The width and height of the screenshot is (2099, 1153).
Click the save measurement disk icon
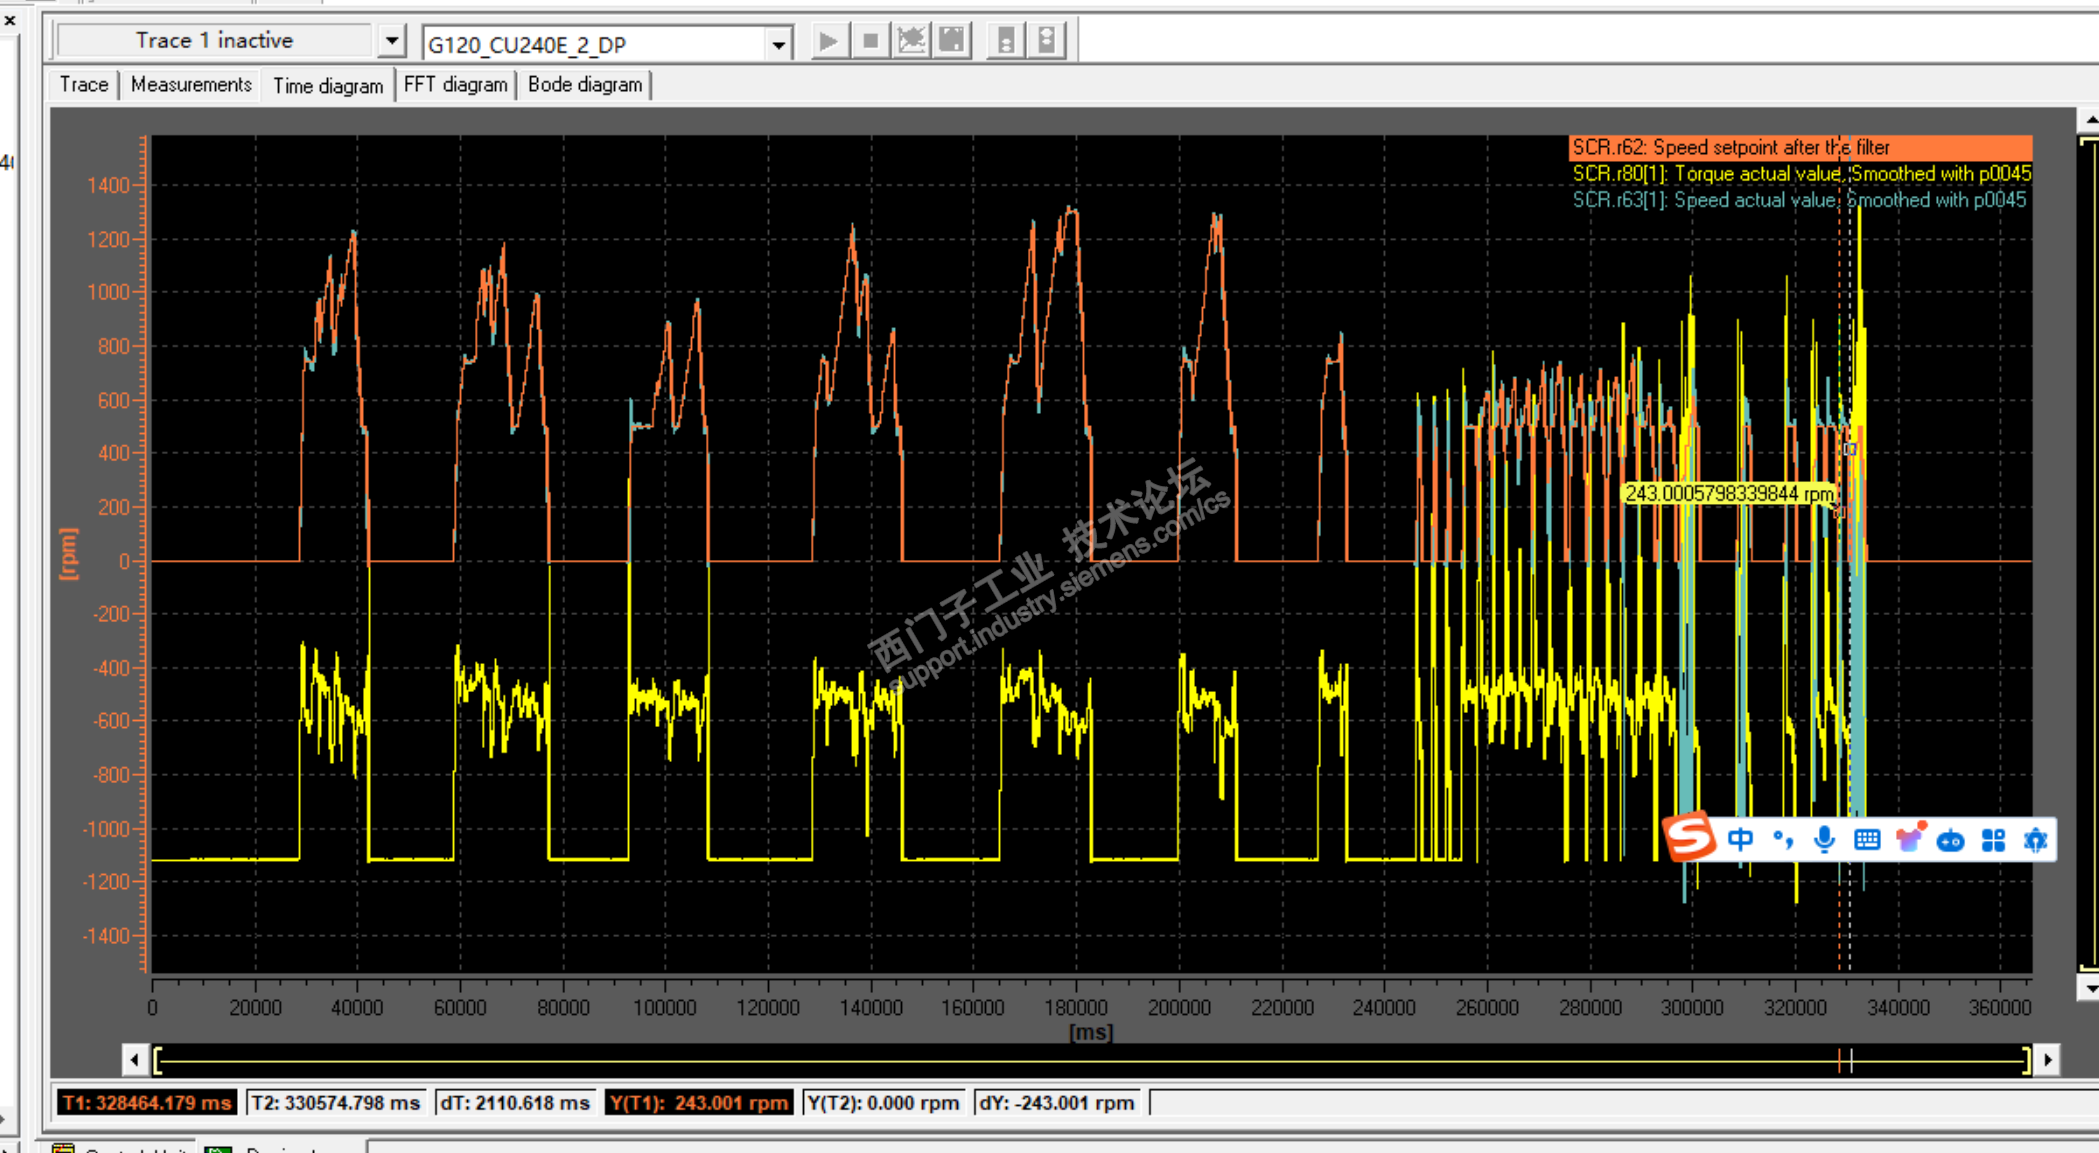pyautogui.click(x=953, y=41)
